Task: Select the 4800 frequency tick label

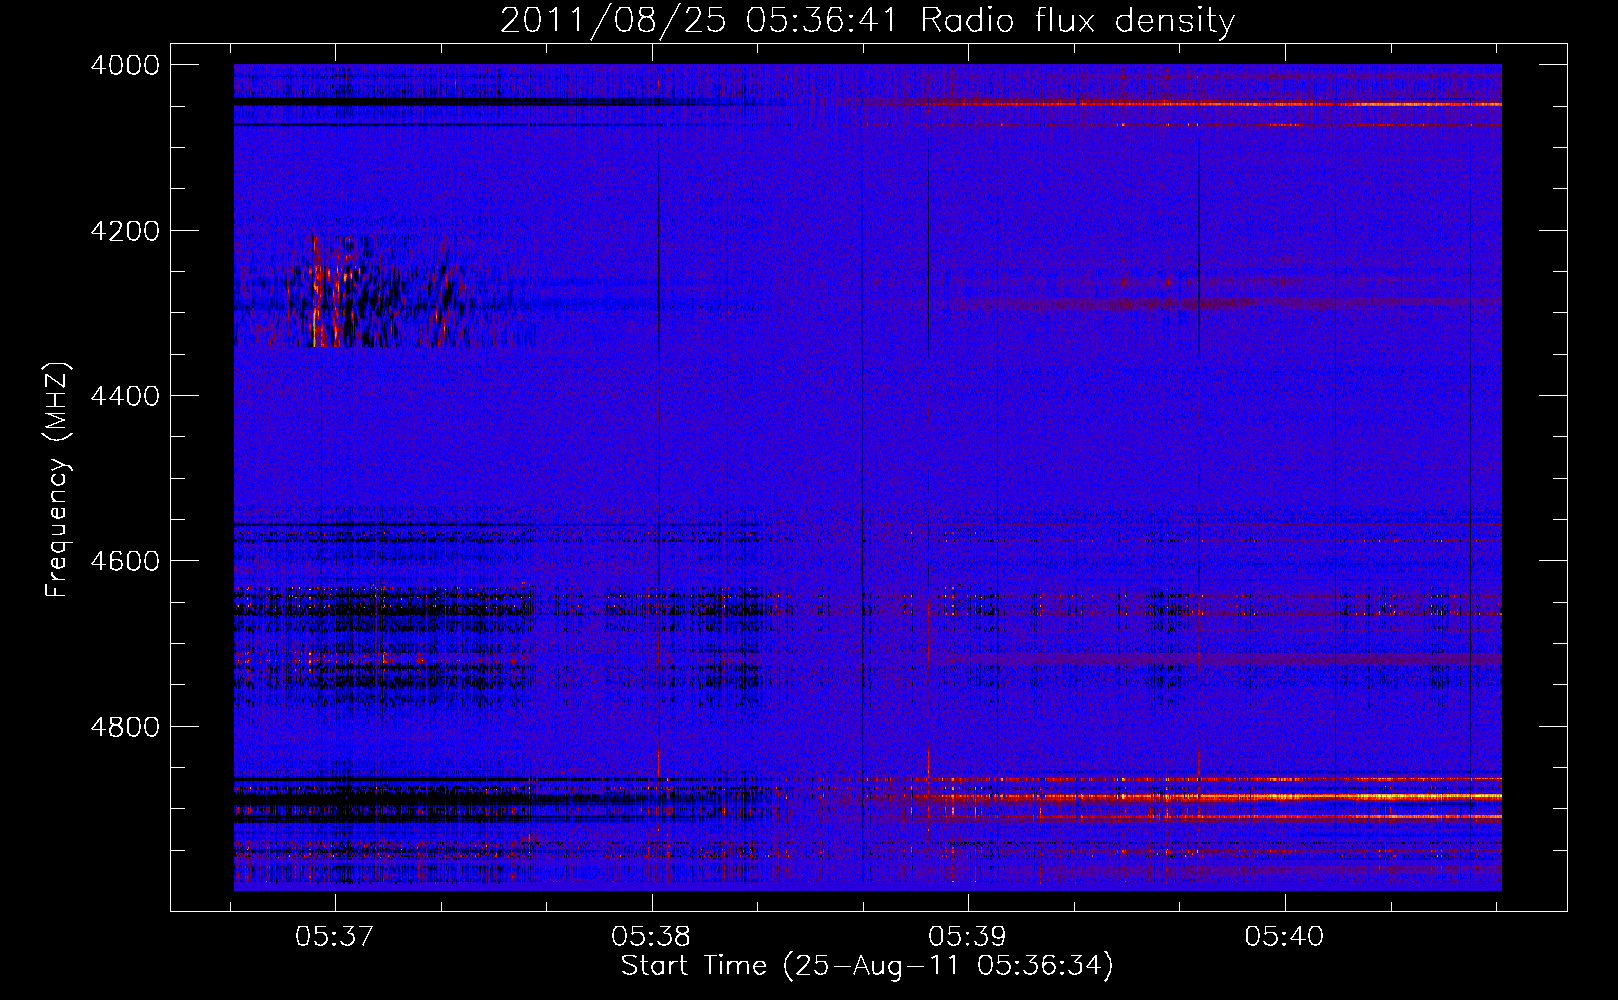Action: [125, 727]
